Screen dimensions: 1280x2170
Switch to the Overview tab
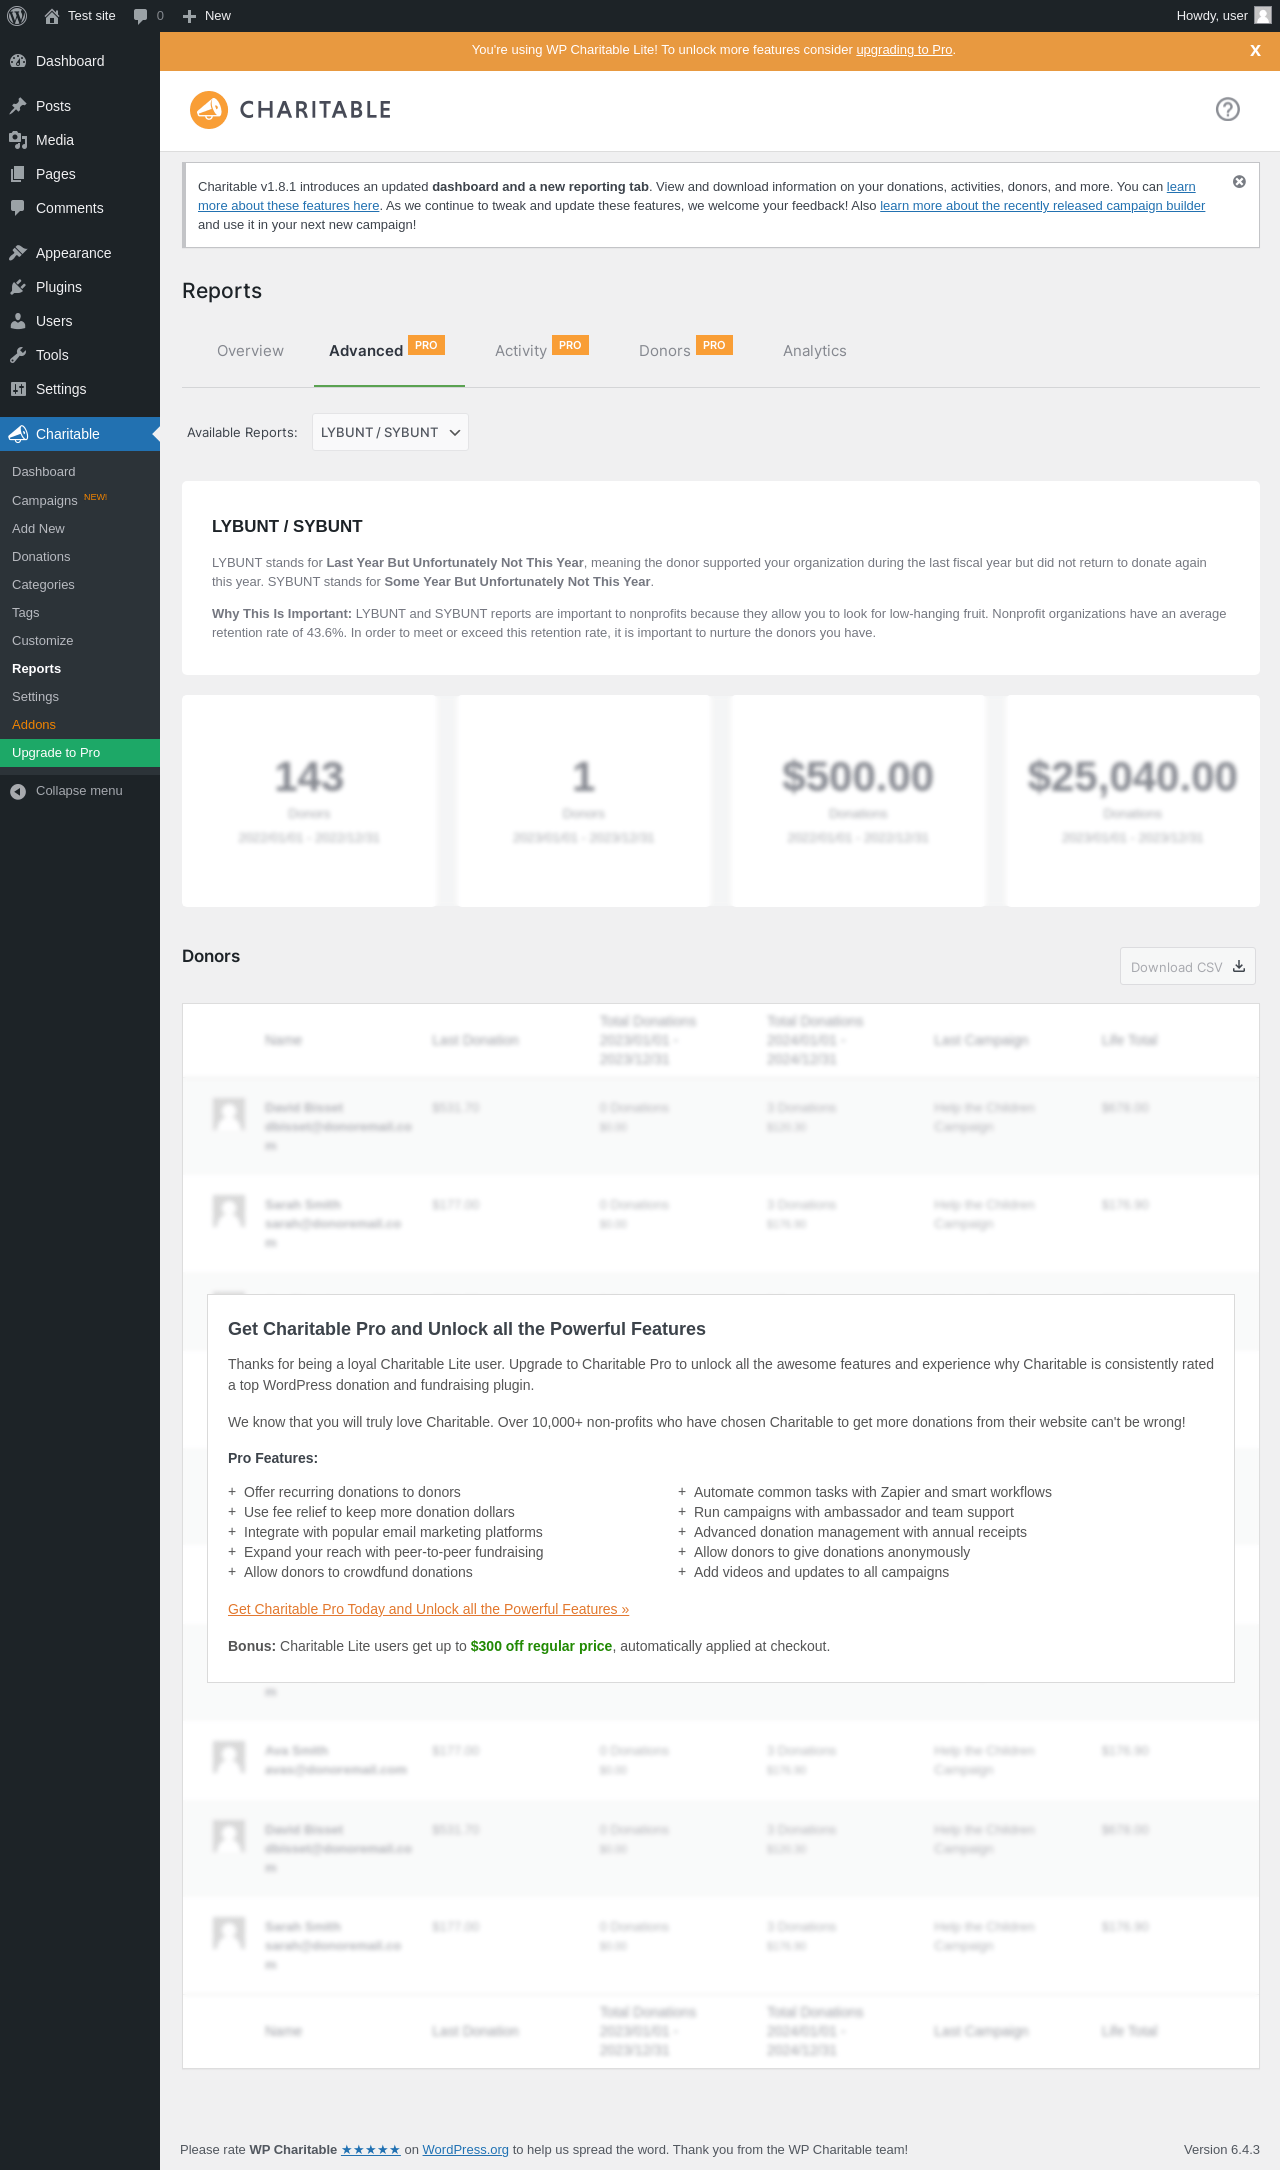tap(250, 351)
